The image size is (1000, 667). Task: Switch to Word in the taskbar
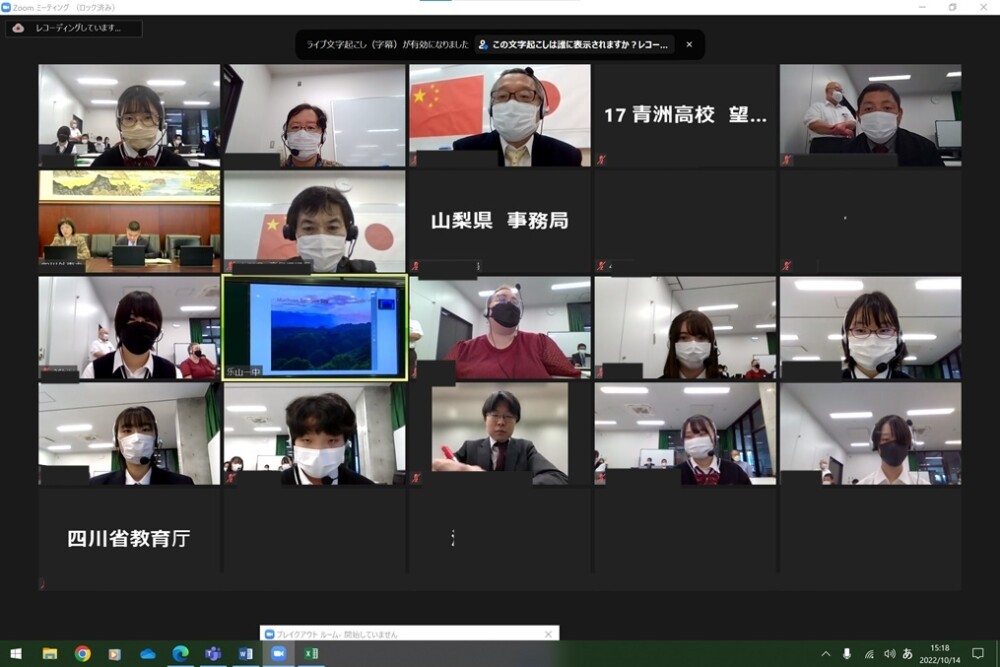pos(246,654)
